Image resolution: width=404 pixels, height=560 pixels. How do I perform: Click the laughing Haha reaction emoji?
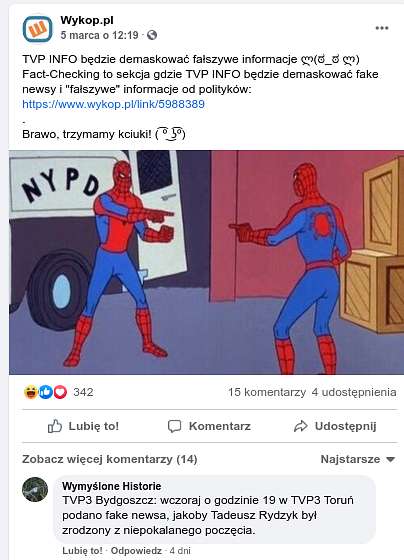coord(31,392)
